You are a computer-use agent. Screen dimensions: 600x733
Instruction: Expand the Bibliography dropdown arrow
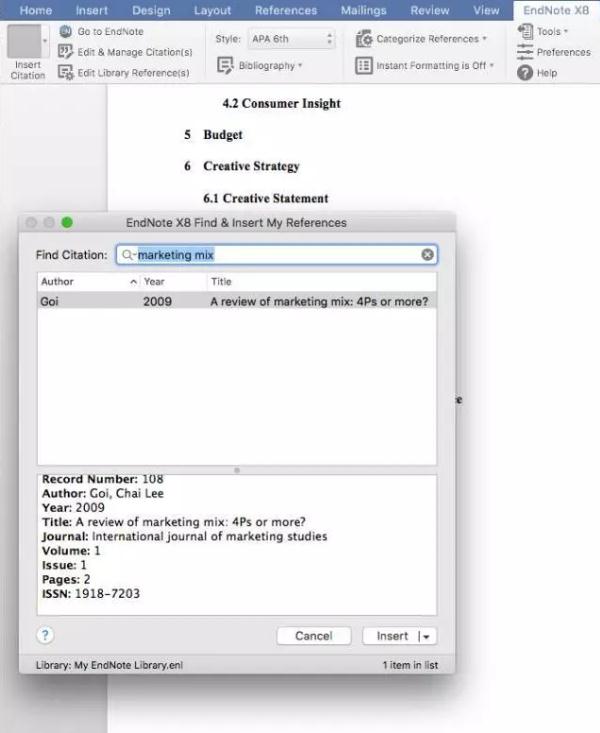tap(300, 65)
